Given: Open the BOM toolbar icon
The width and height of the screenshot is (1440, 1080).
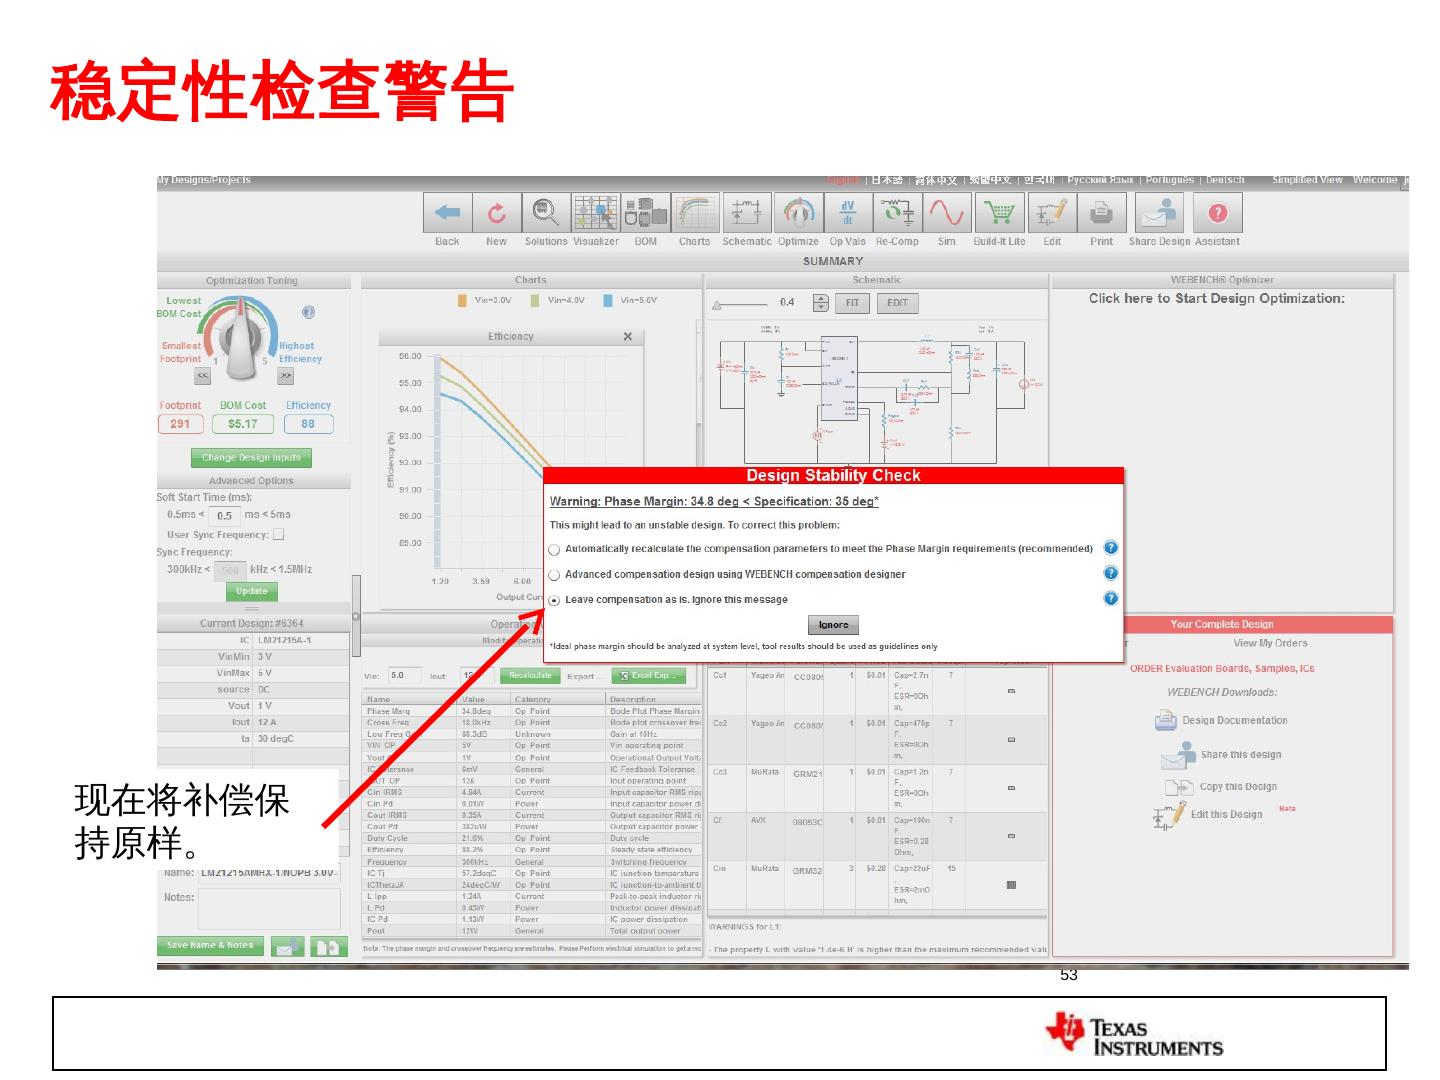Looking at the screenshot, I should click(646, 212).
